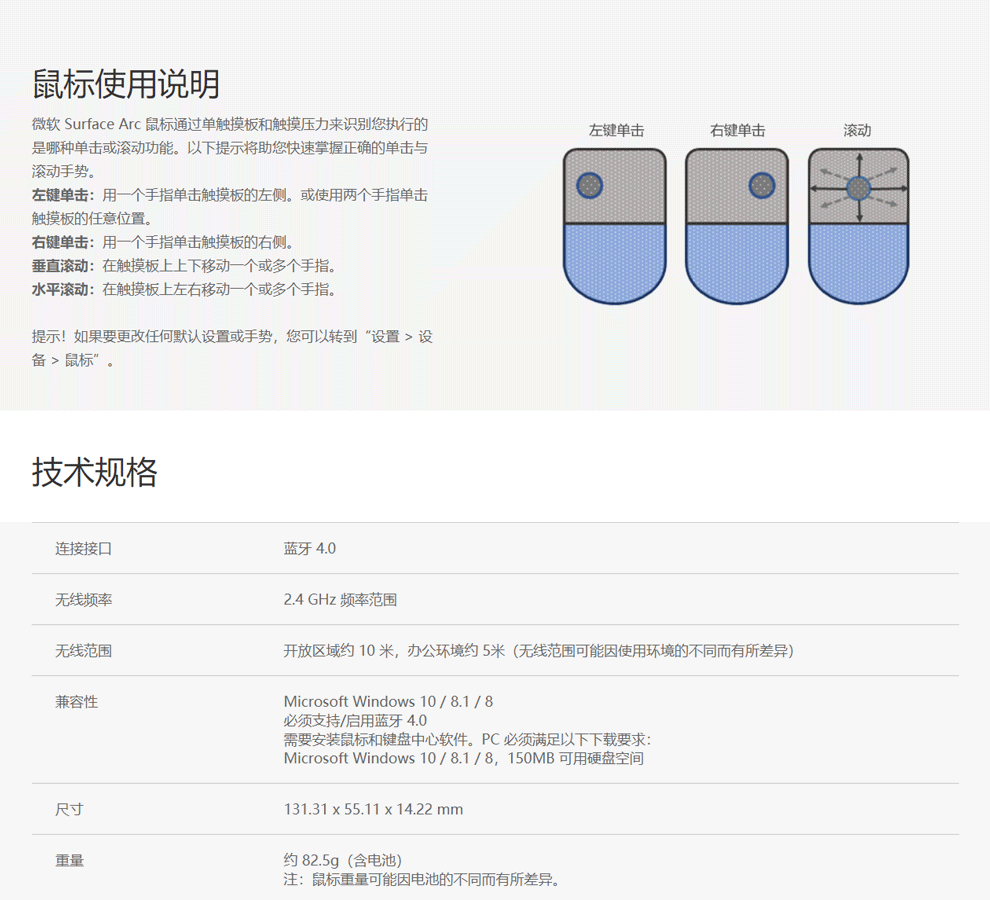
Task: Click the 无线范围 row label
Action: (83, 651)
